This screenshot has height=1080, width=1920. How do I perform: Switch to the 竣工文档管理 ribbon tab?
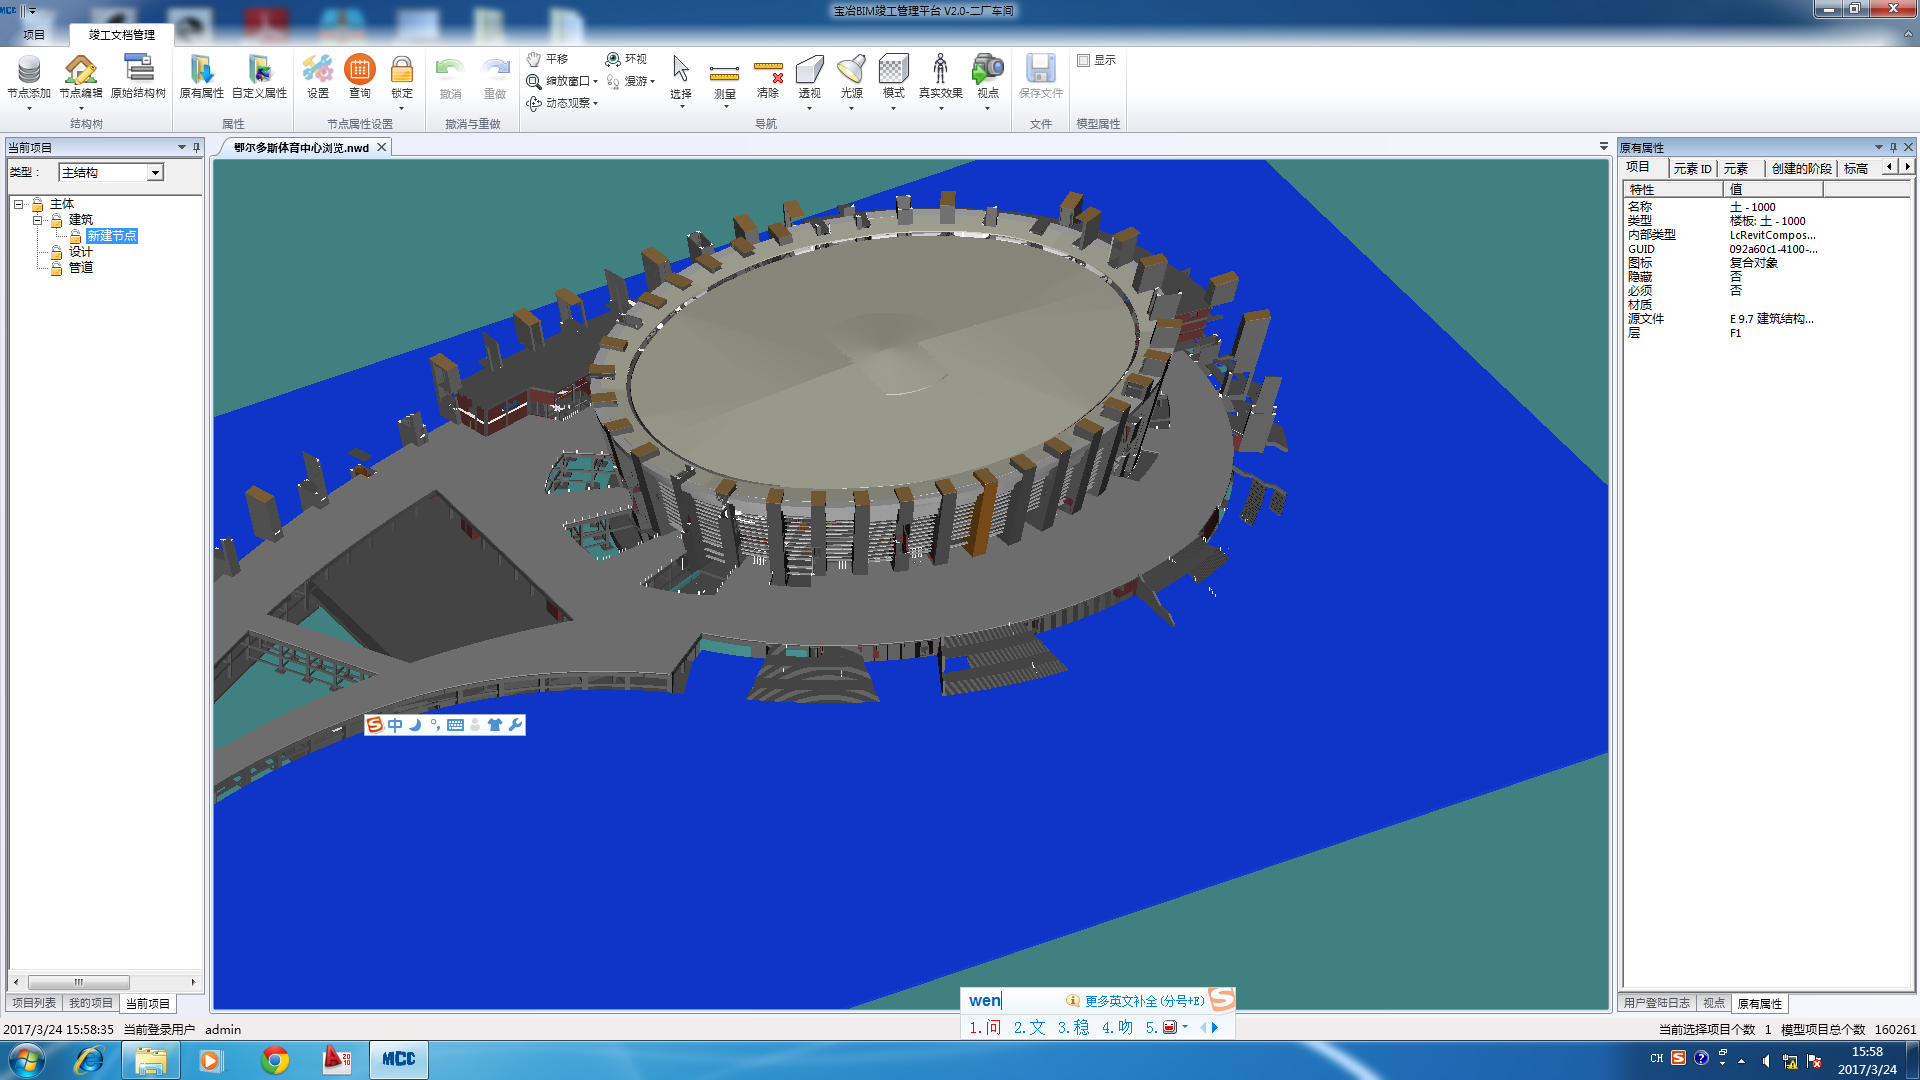(121, 35)
